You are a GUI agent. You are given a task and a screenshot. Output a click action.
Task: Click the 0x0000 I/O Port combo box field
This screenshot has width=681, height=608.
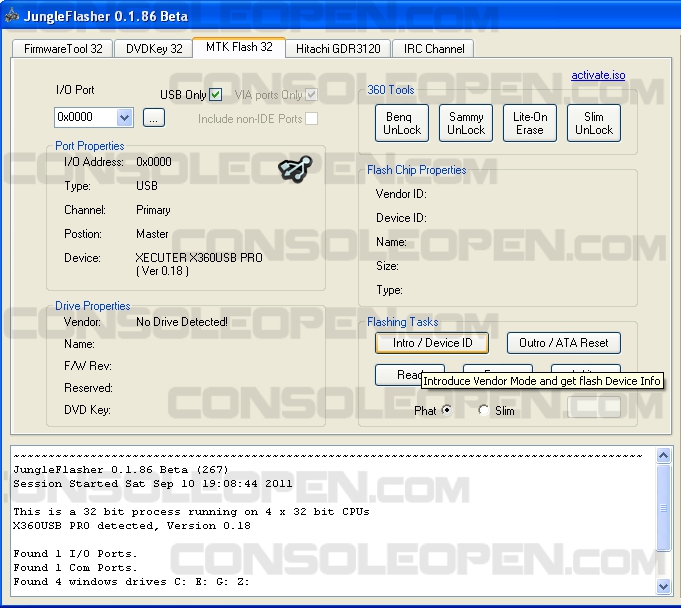click(x=94, y=117)
